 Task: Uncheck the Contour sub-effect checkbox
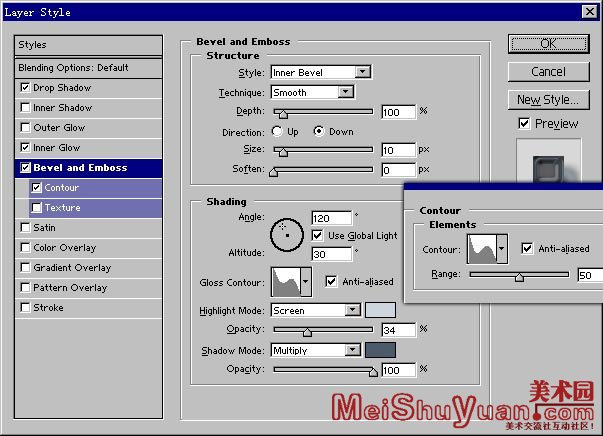click(x=37, y=188)
